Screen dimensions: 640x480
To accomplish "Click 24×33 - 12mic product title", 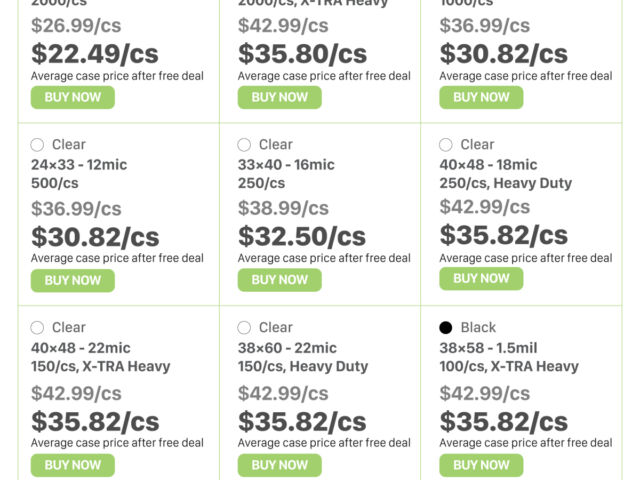I will pos(79,165).
